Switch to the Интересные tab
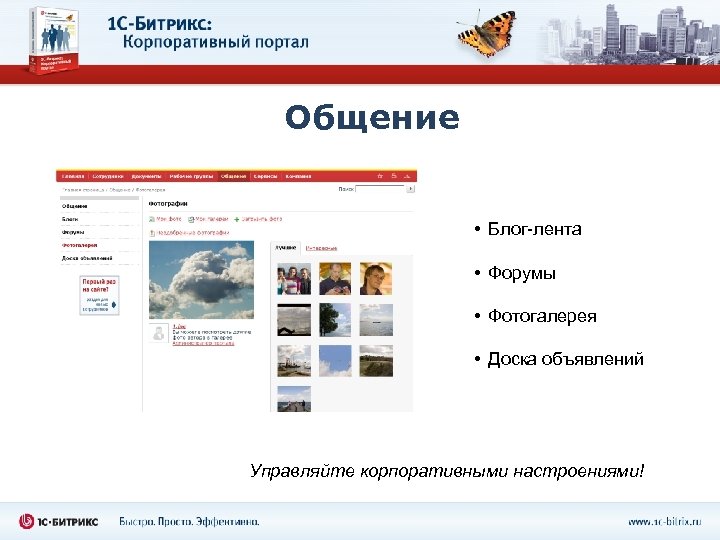 pos(321,248)
